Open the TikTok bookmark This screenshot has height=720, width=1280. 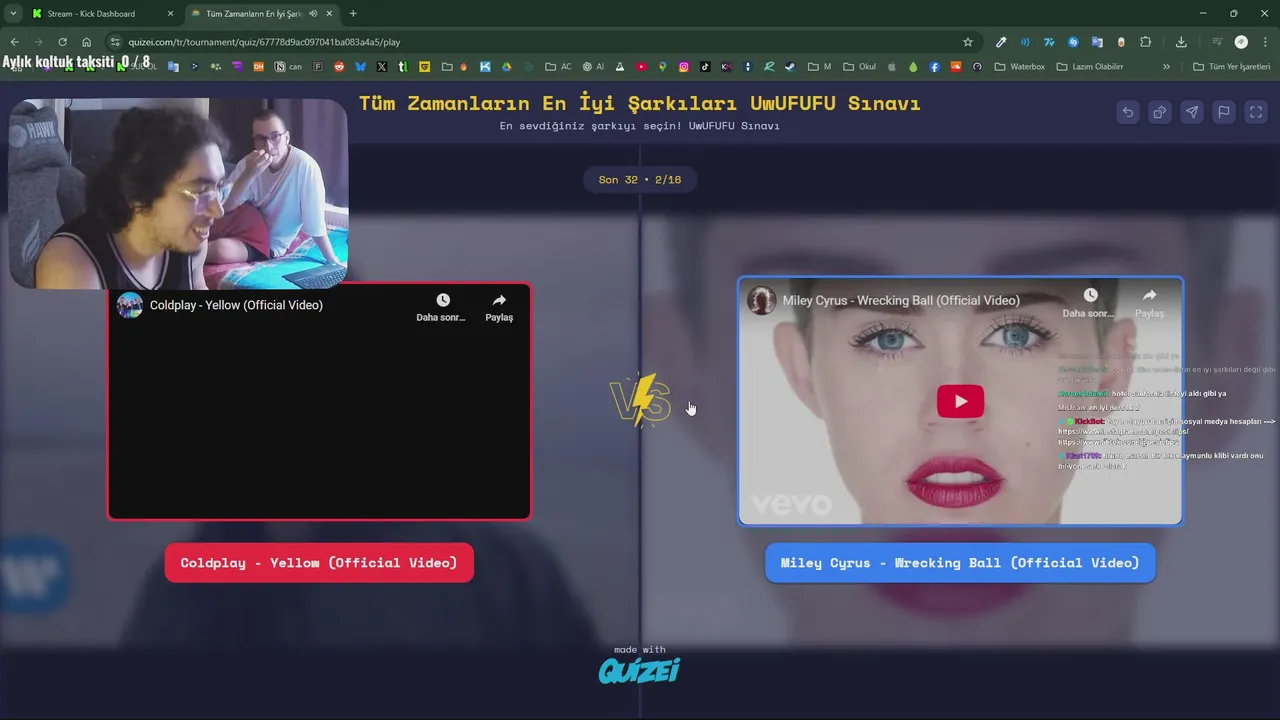[705, 67]
